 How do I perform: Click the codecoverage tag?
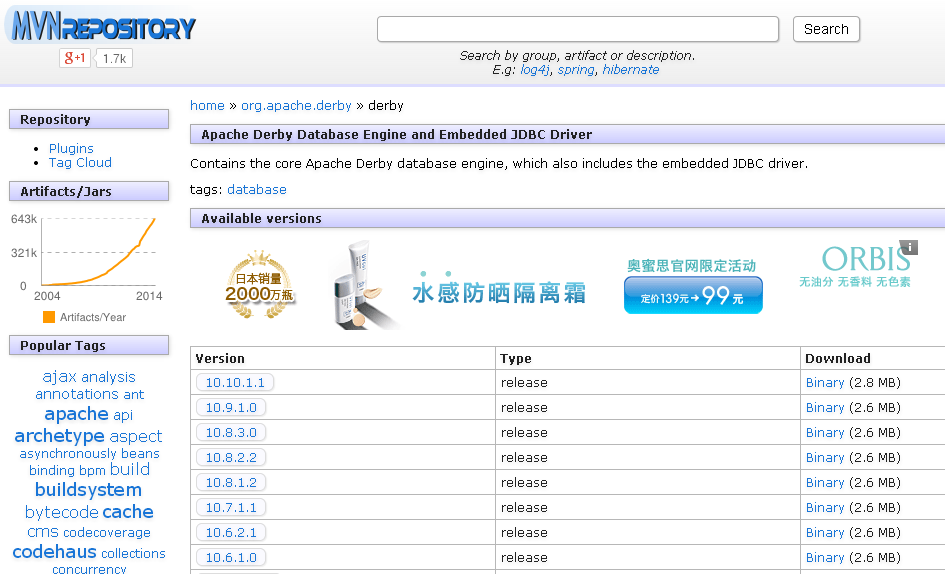(107, 532)
